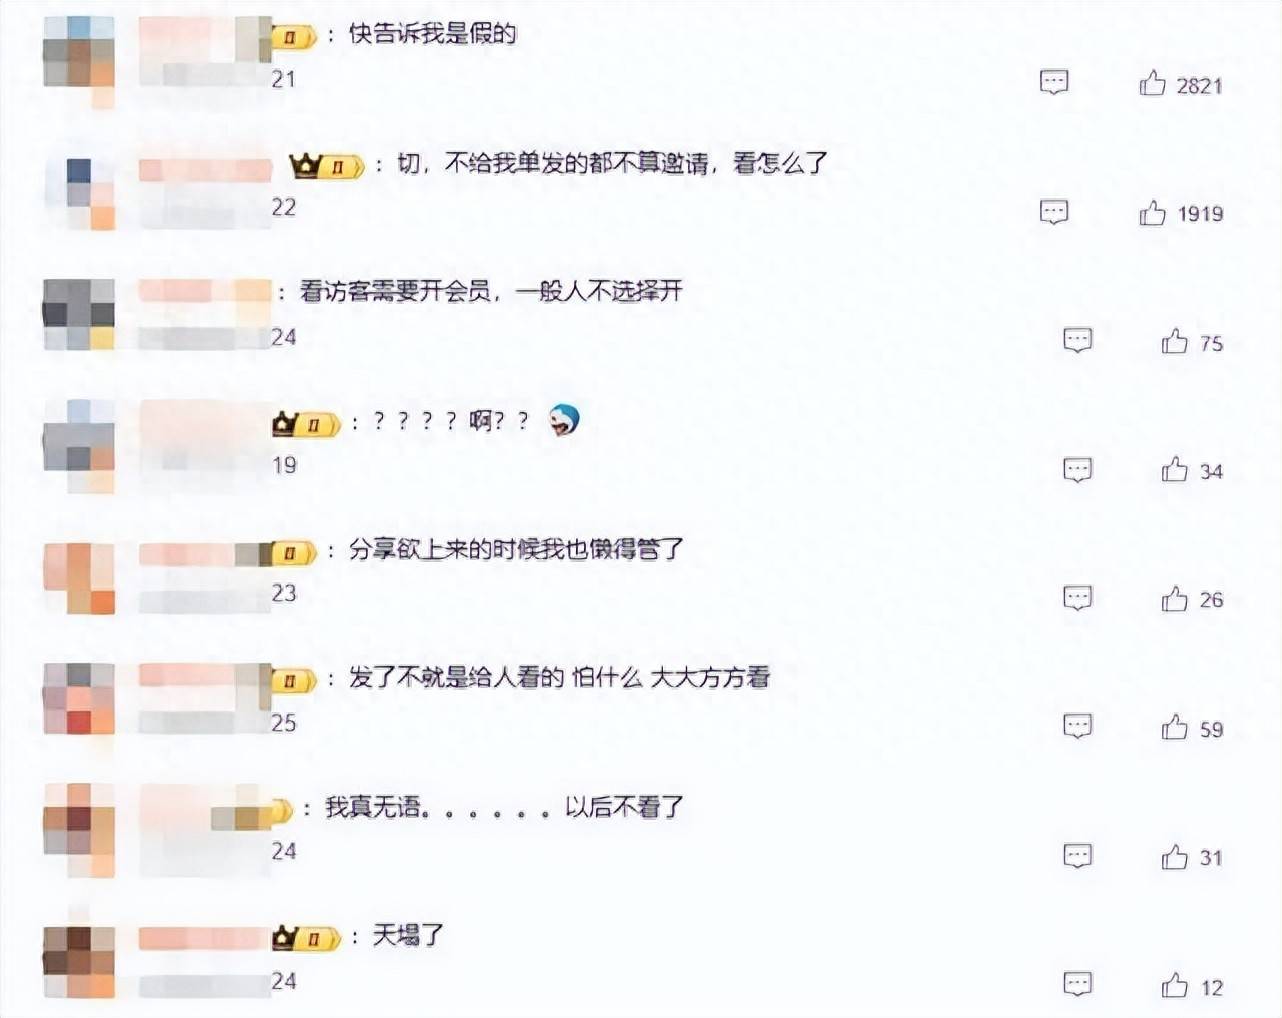Image resolution: width=1282 pixels, height=1018 pixels.
Task: Like the comment with 2821 likes
Action: pyautogui.click(x=1152, y=83)
